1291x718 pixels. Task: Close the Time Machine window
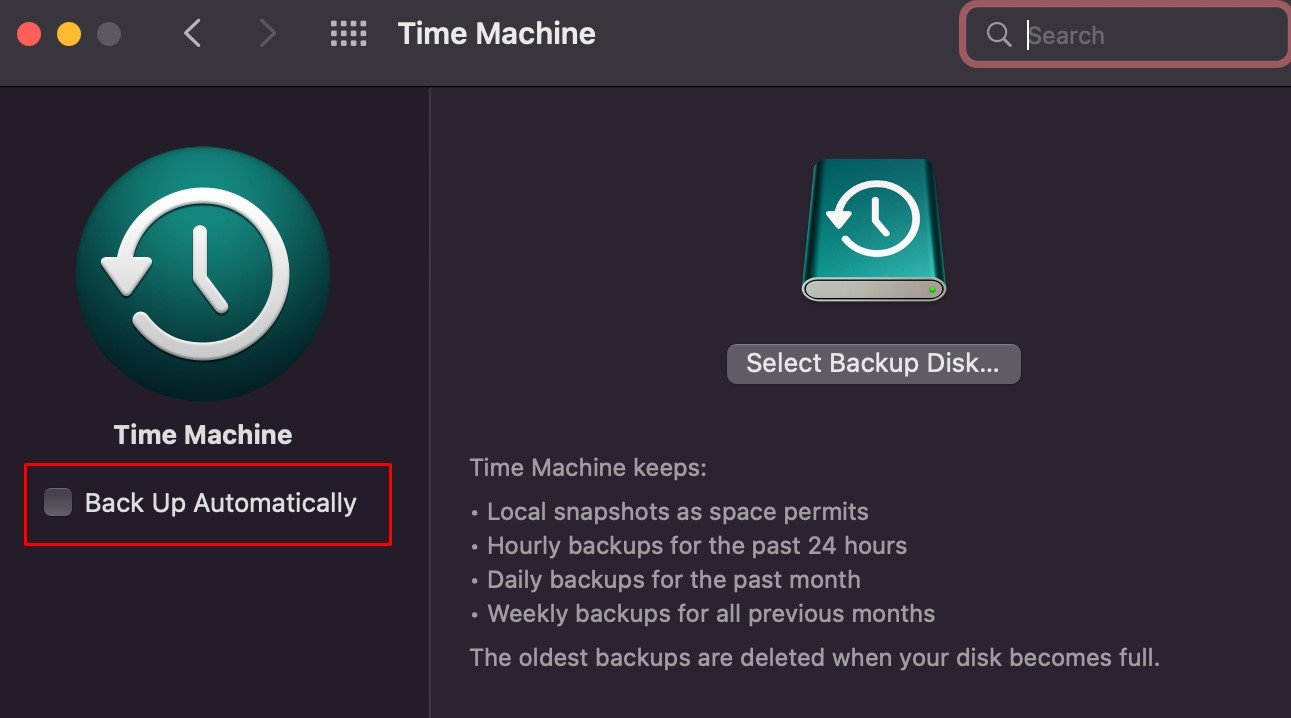pos(29,34)
